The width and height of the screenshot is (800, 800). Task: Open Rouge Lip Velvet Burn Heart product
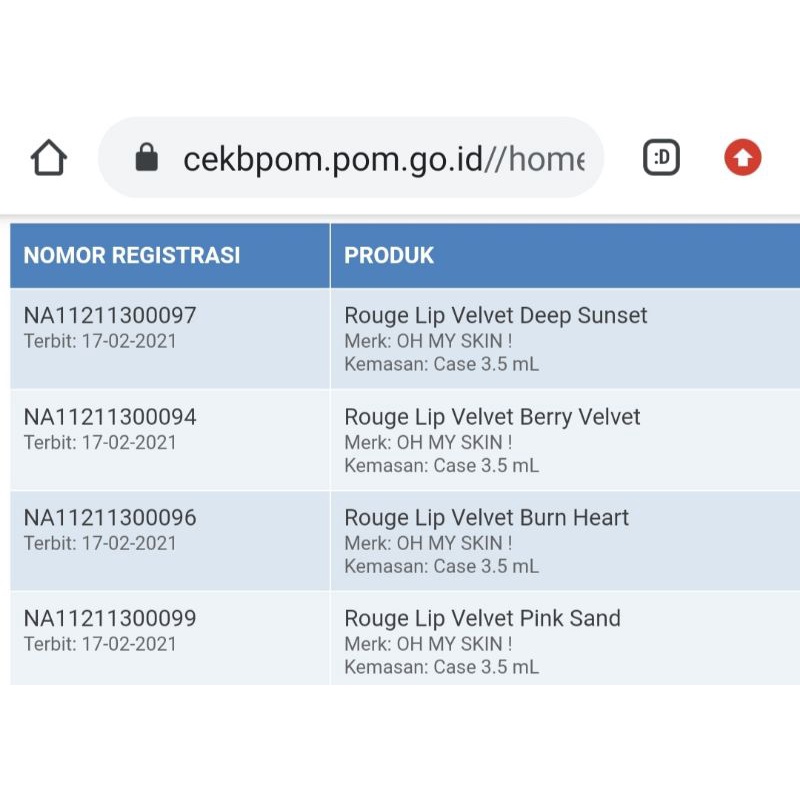click(487, 518)
